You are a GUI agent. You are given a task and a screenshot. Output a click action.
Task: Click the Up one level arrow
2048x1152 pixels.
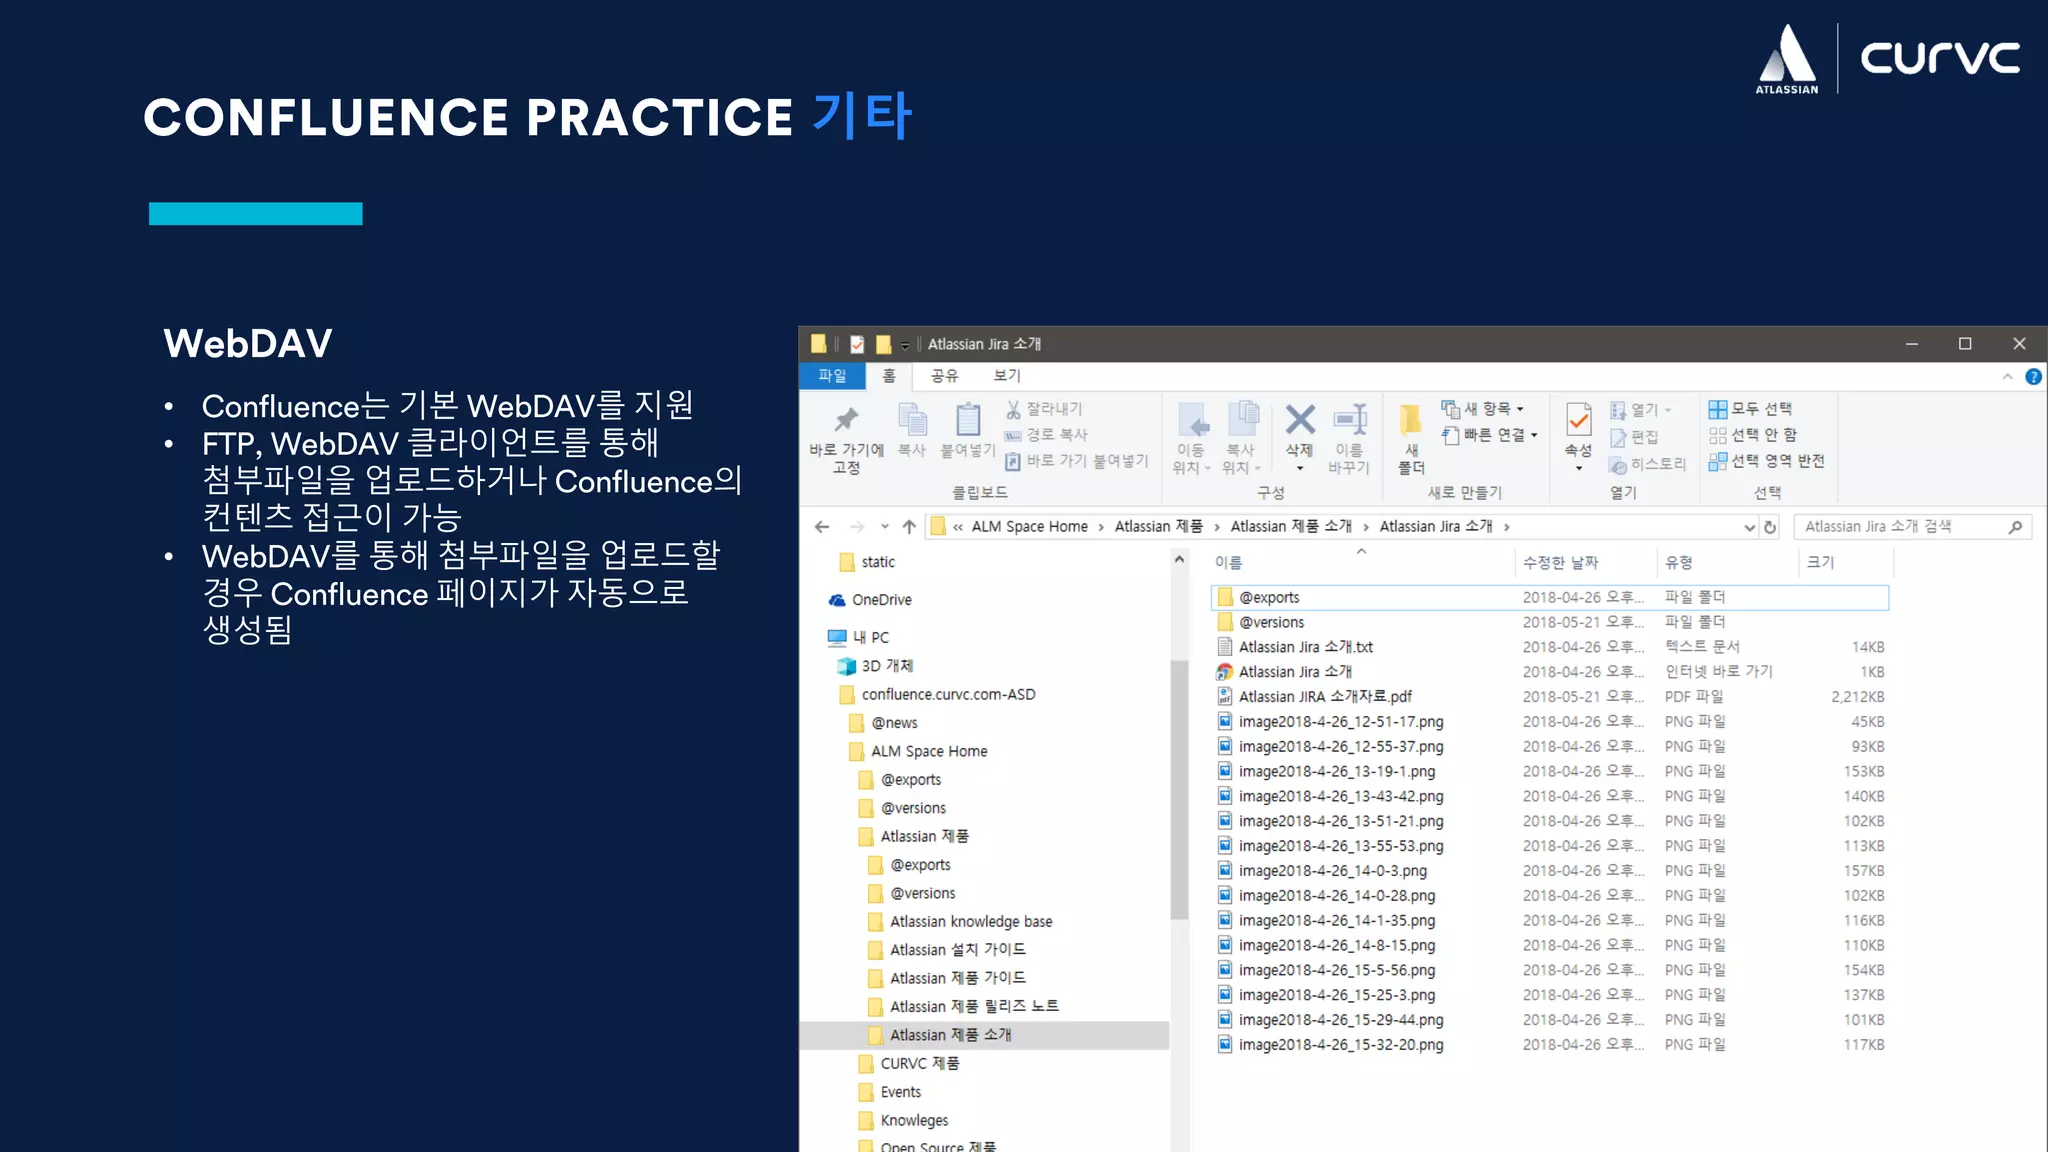click(909, 527)
